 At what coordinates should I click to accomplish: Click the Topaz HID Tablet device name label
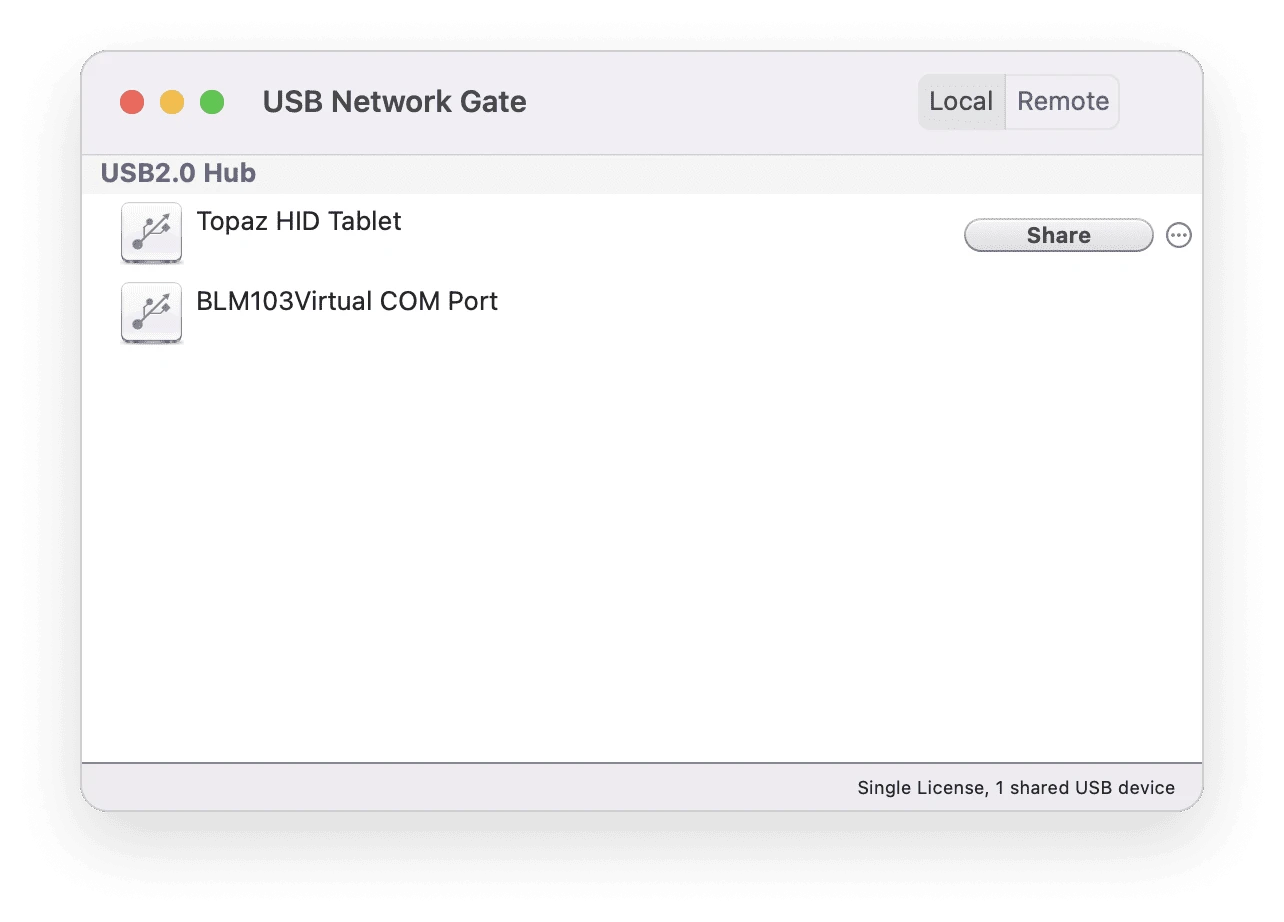pos(298,221)
